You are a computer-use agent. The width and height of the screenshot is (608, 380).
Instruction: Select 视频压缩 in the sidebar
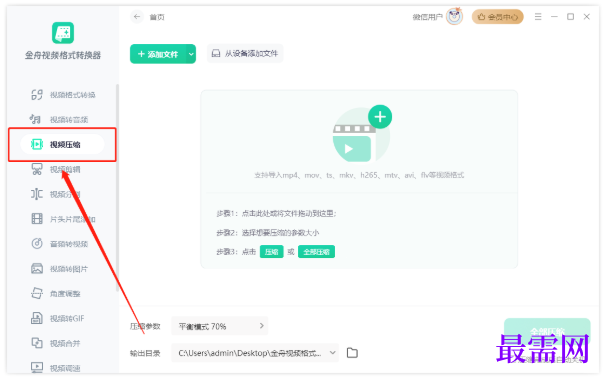[63, 144]
